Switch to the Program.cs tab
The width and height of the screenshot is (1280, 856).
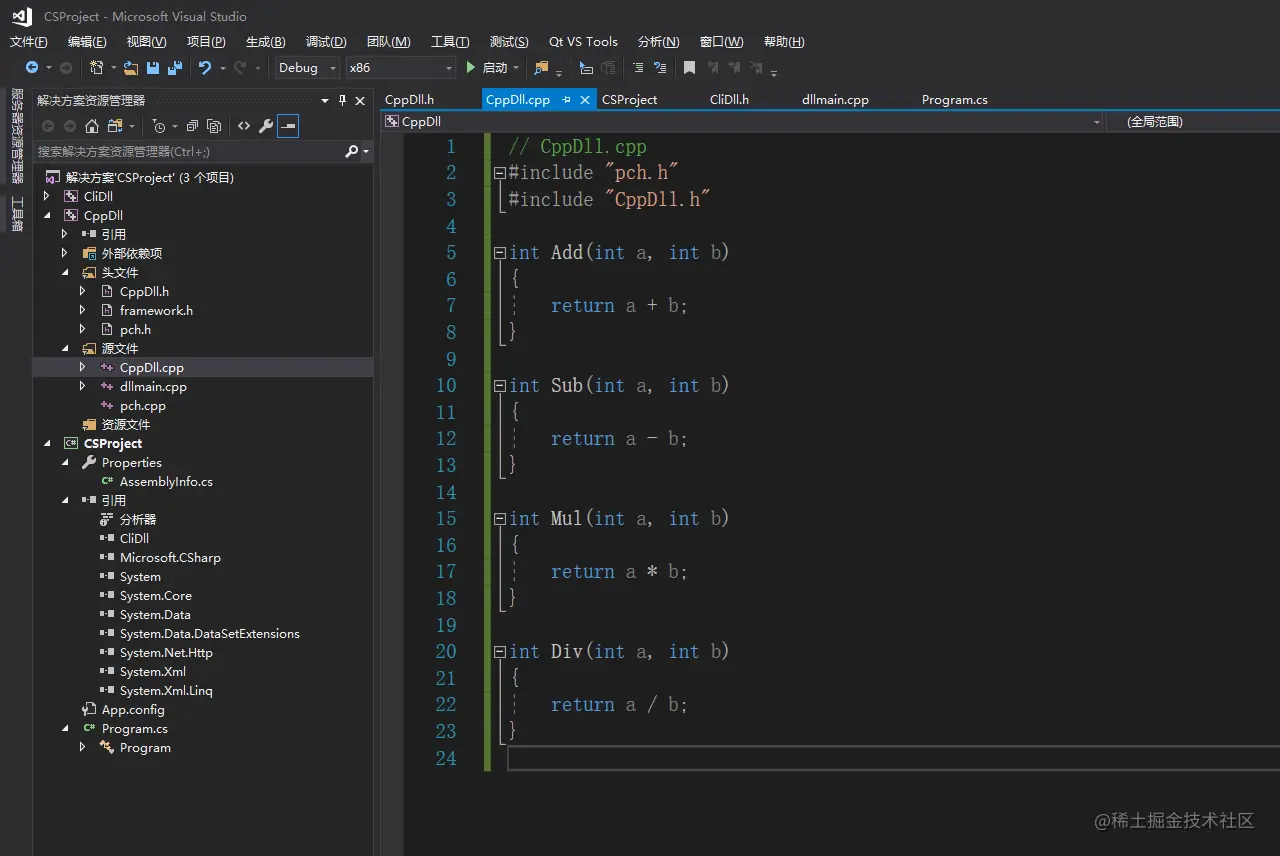954,100
